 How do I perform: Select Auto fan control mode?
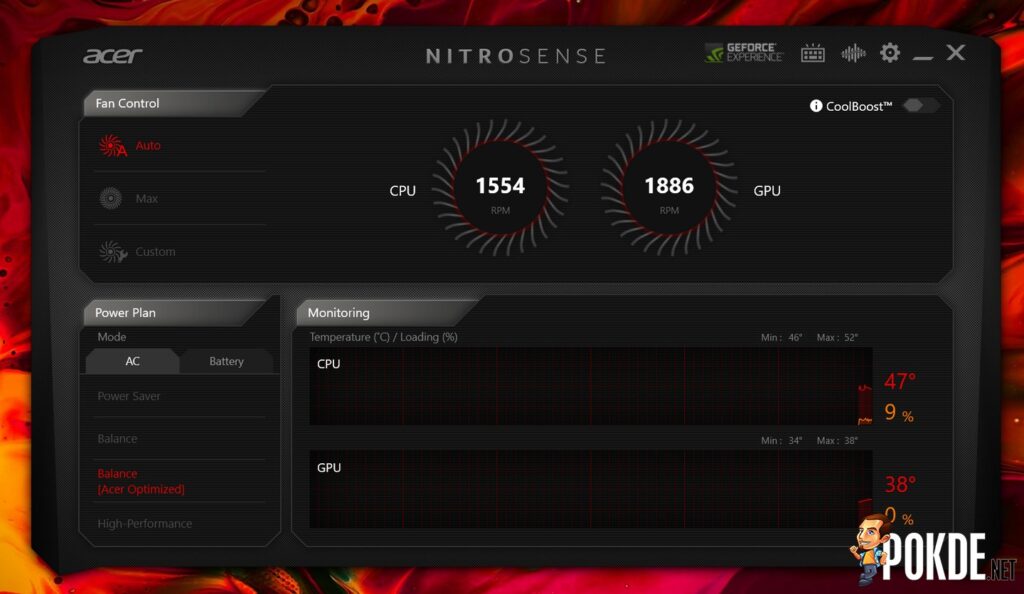point(148,146)
